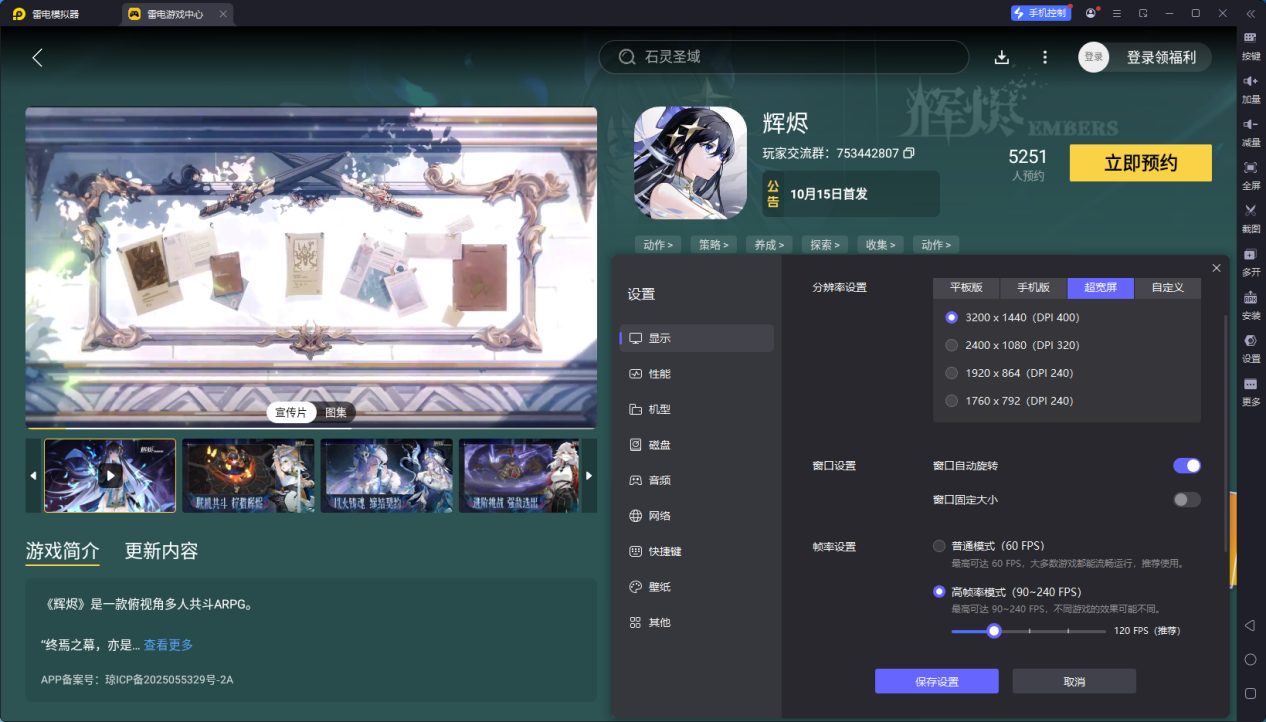Viewport: 1266px width, 722px height.
Task: Switch to 自定义 resolution tab
Action: click(1168, 288)
